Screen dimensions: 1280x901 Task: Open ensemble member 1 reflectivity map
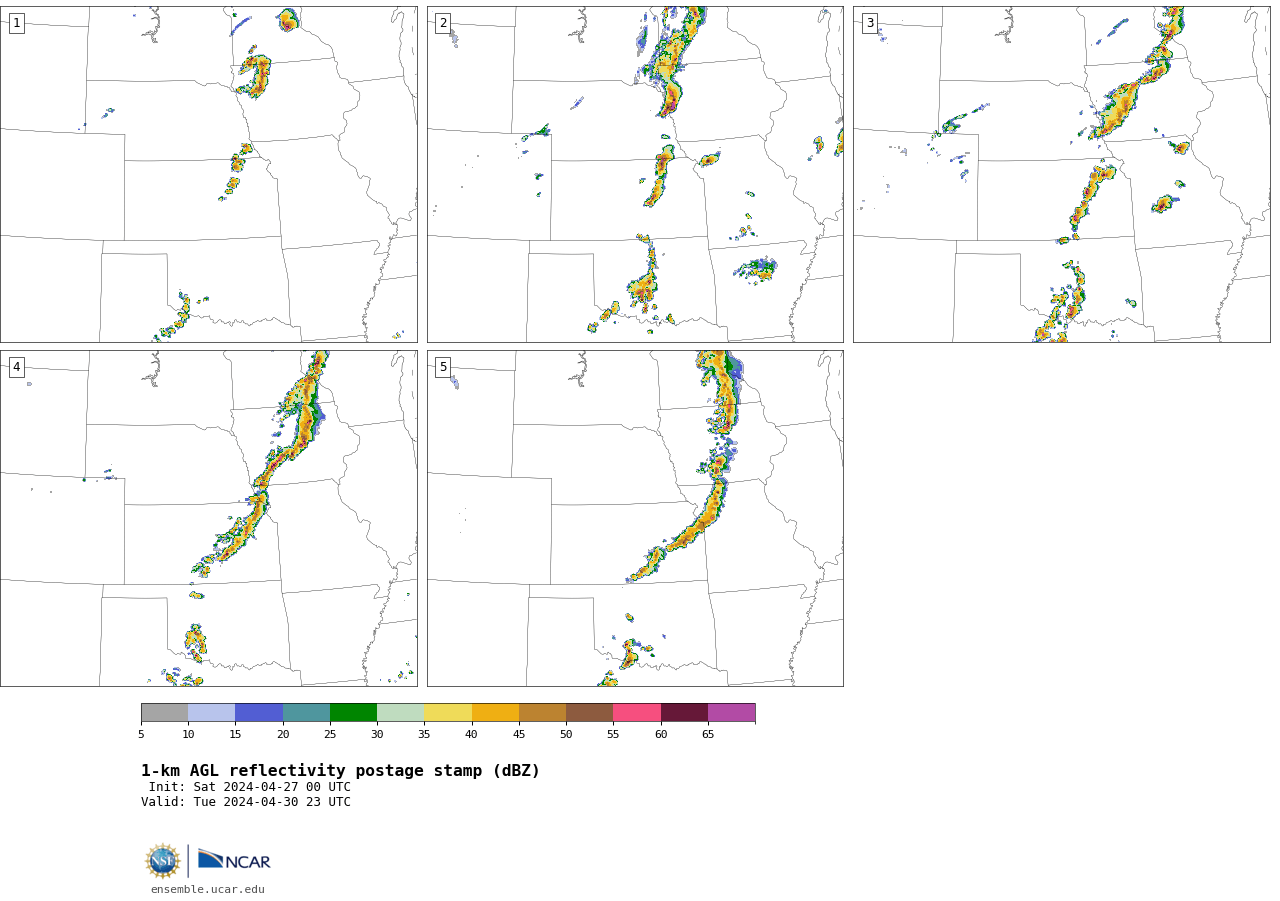pyautogui.click(x=208, y=174)
